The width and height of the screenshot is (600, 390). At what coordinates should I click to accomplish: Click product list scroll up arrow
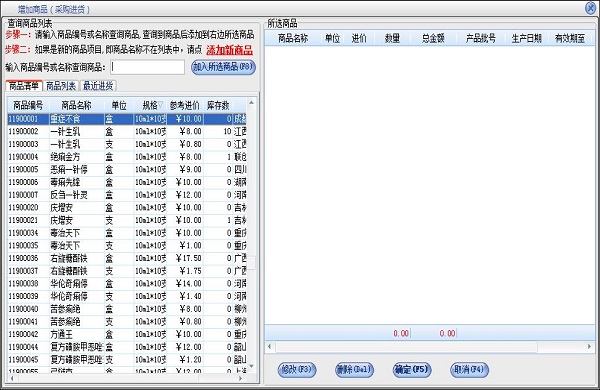(251, 103)
